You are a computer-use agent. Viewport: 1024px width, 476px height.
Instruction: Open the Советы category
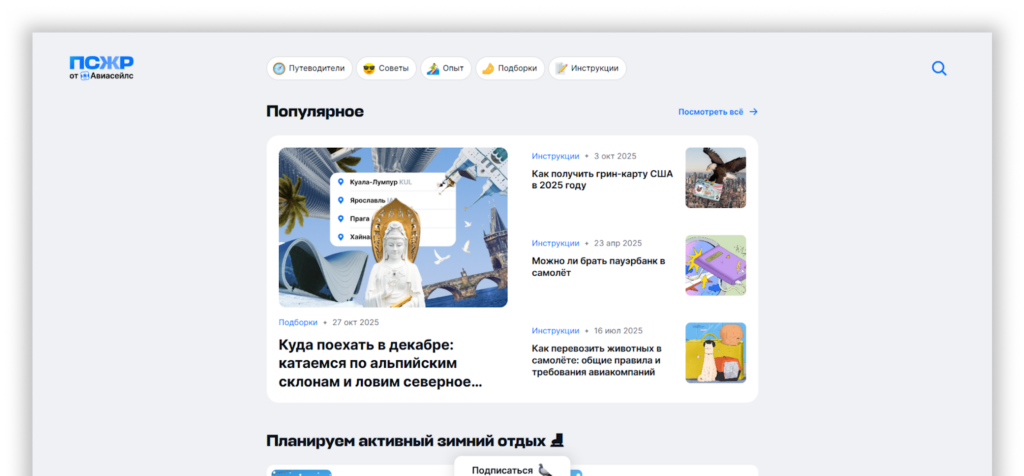coord(386,69)
